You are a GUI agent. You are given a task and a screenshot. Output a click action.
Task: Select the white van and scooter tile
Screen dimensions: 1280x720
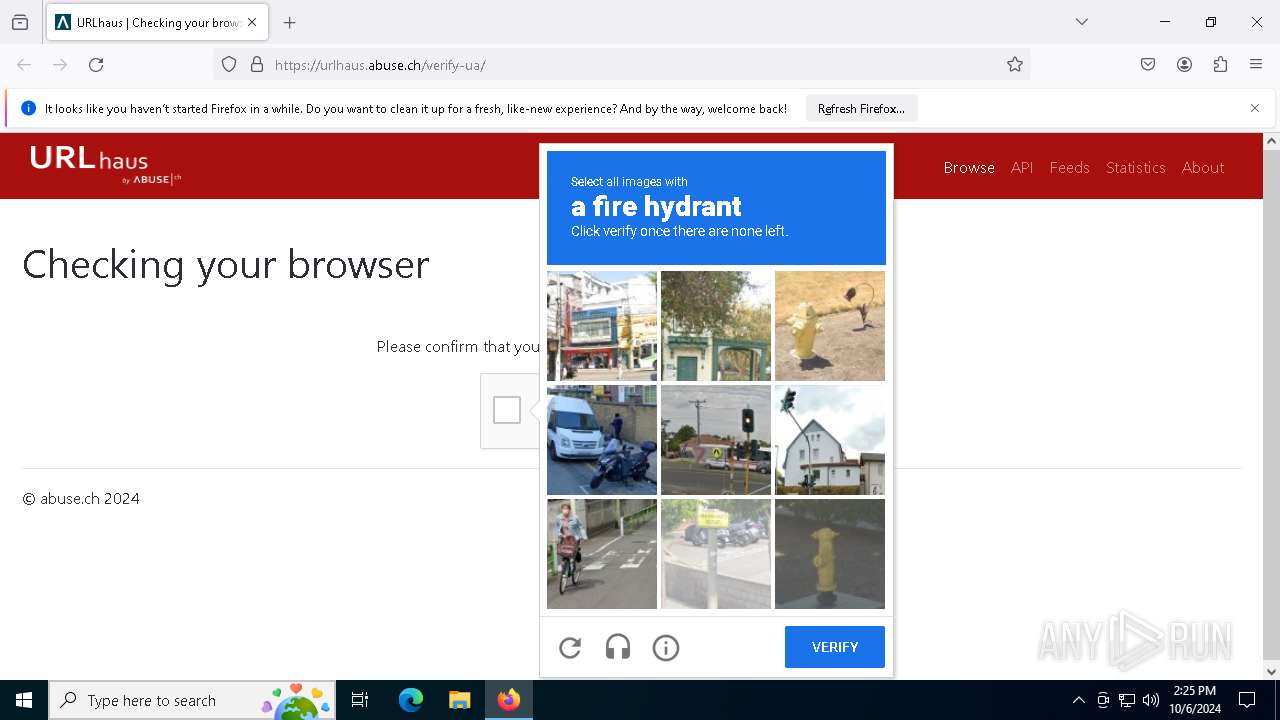click(x=602, y=440)
